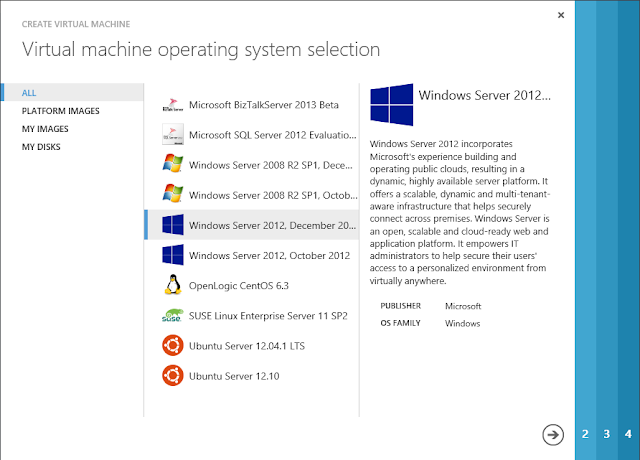Select Windows Server 2012, December text
Viewport: 640px width, 460px height.
click(x=272, y=225)
